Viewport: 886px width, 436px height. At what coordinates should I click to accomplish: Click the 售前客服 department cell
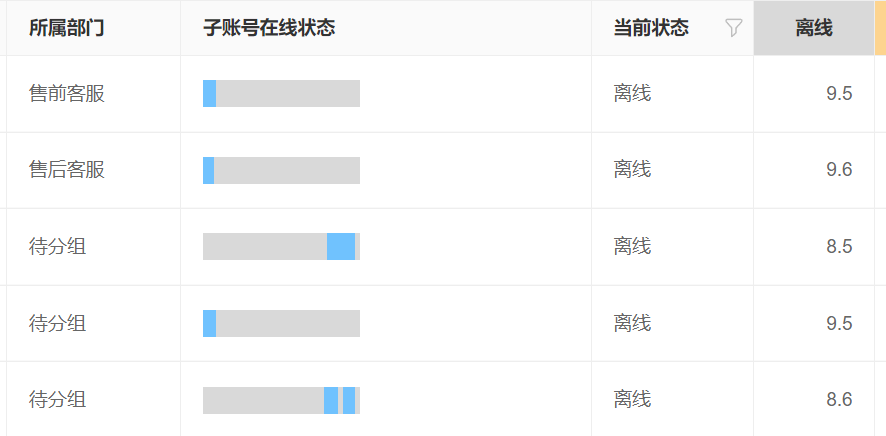coord(67,93)
